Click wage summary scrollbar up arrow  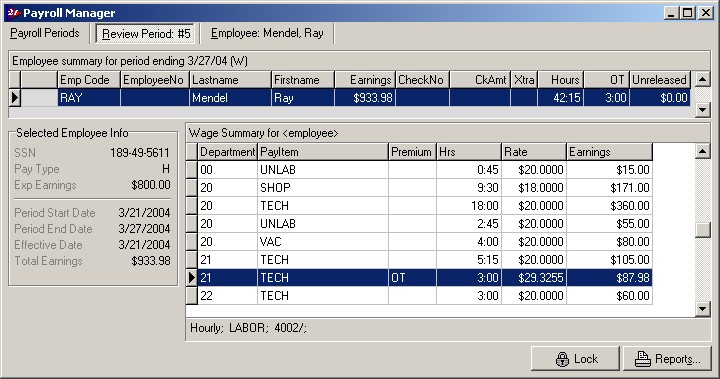pyautogui.click(x=703, y=151)
